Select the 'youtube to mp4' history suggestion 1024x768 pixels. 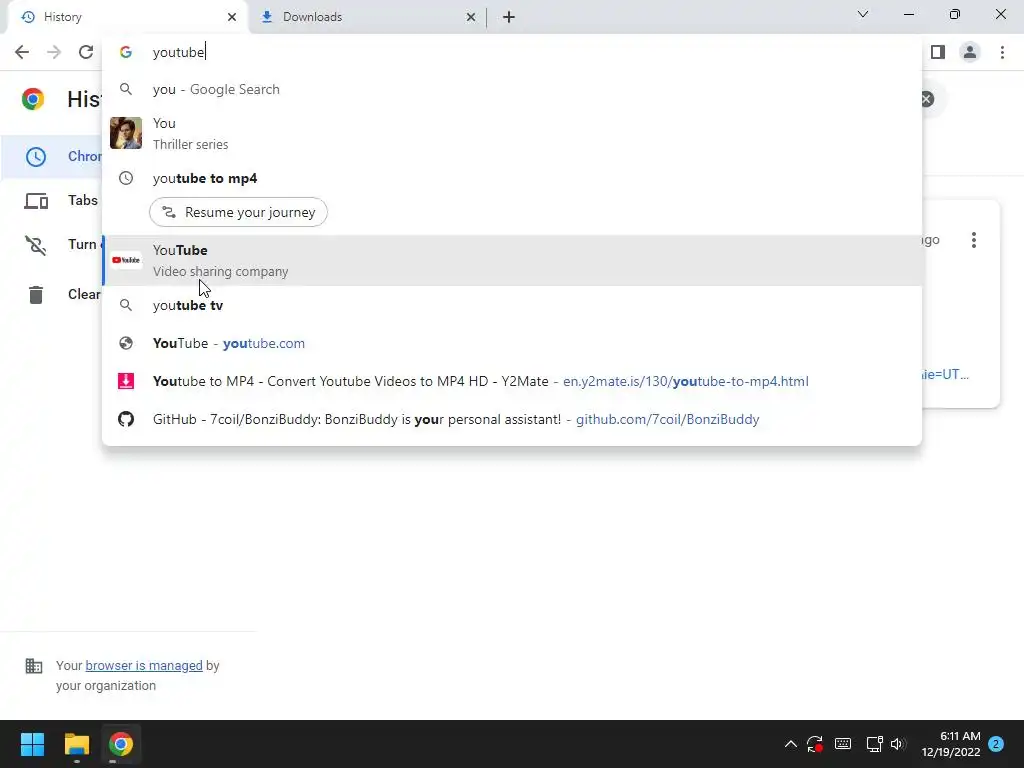tap(512, 178)
